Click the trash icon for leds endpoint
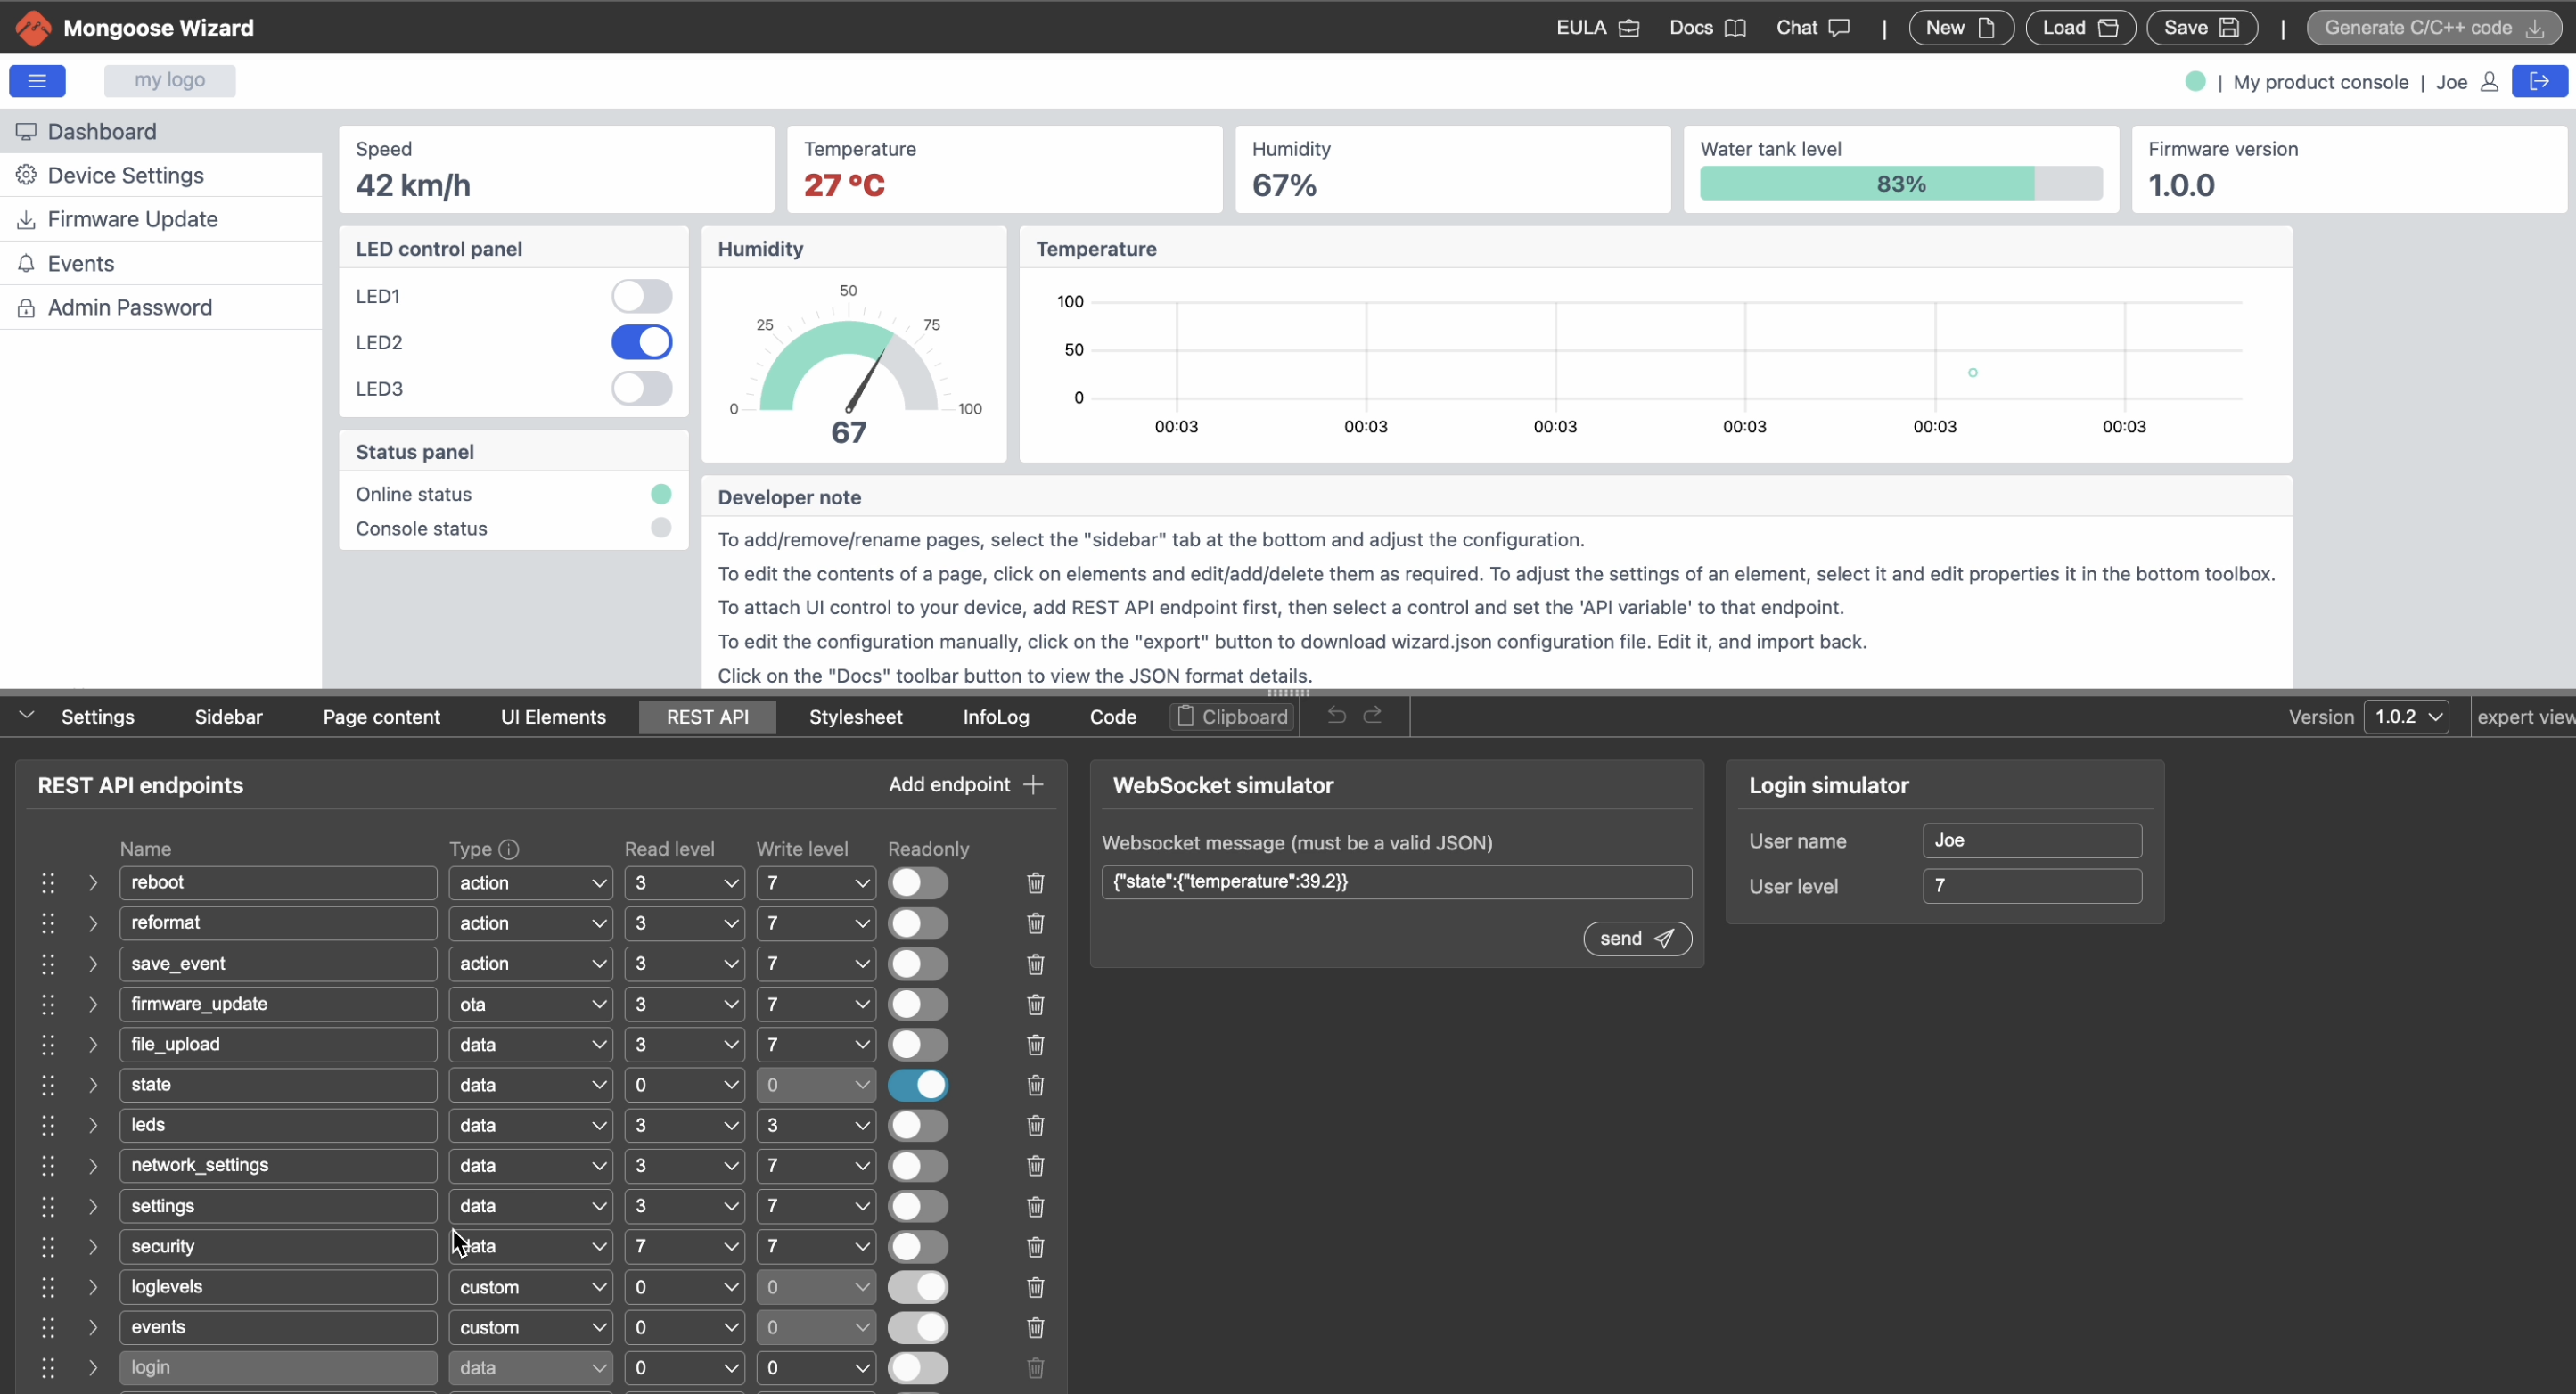This screenshot has width=2576, height=1394. click(x=1035, y=1126)
